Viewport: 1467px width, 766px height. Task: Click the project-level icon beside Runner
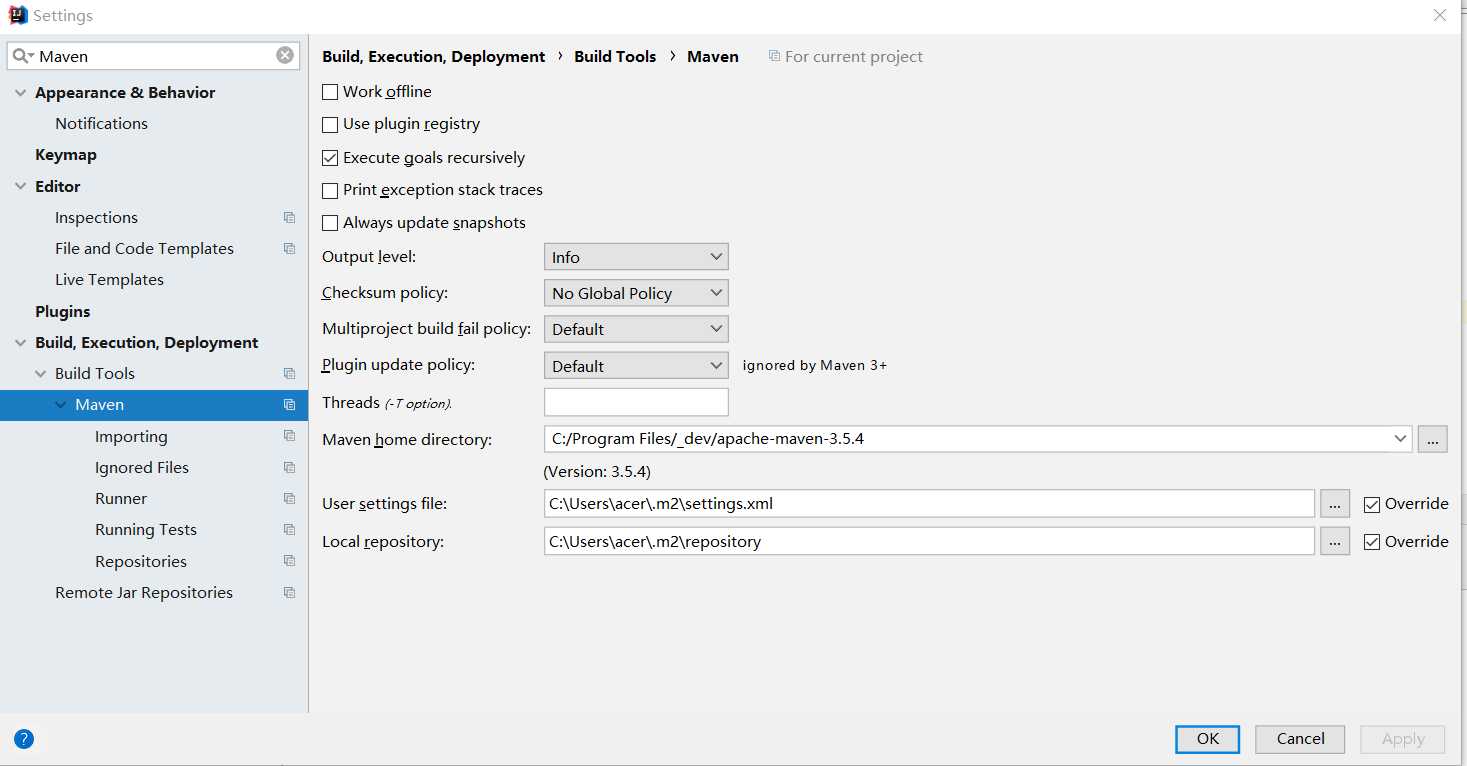pos(289,499)
